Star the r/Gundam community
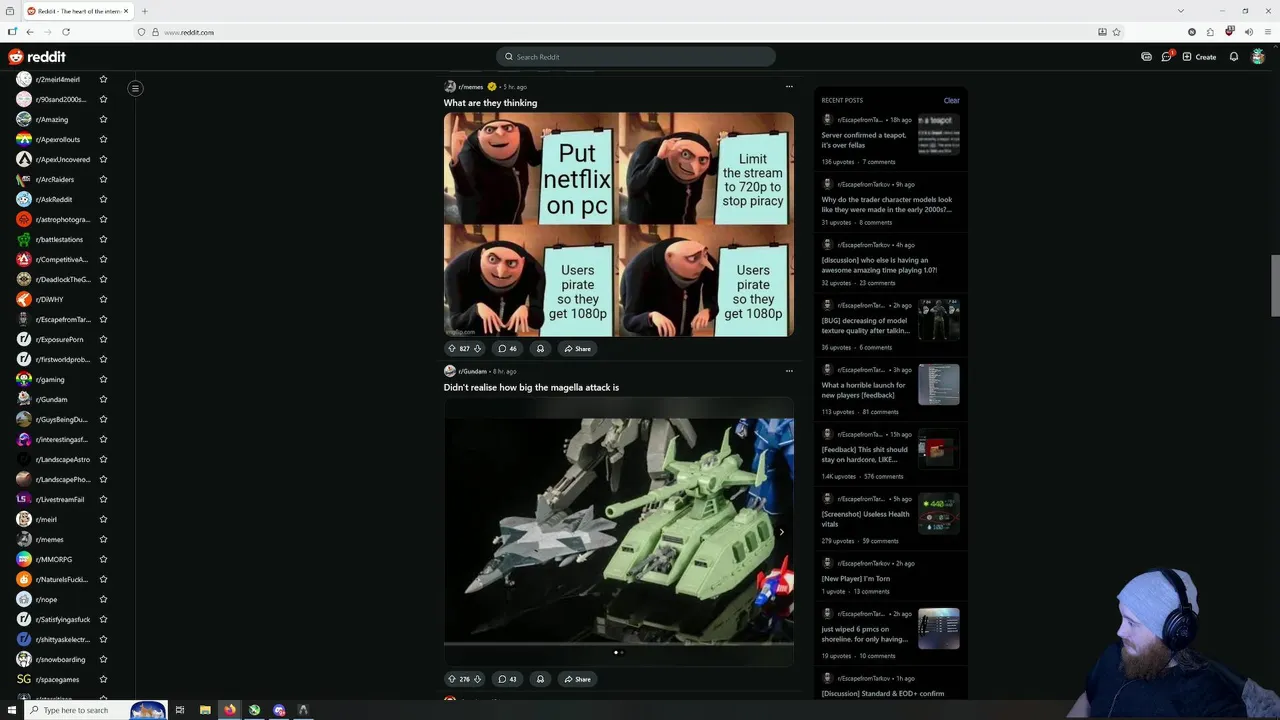The width and height of the screenshot is (1280, 720). click(103, 399)
